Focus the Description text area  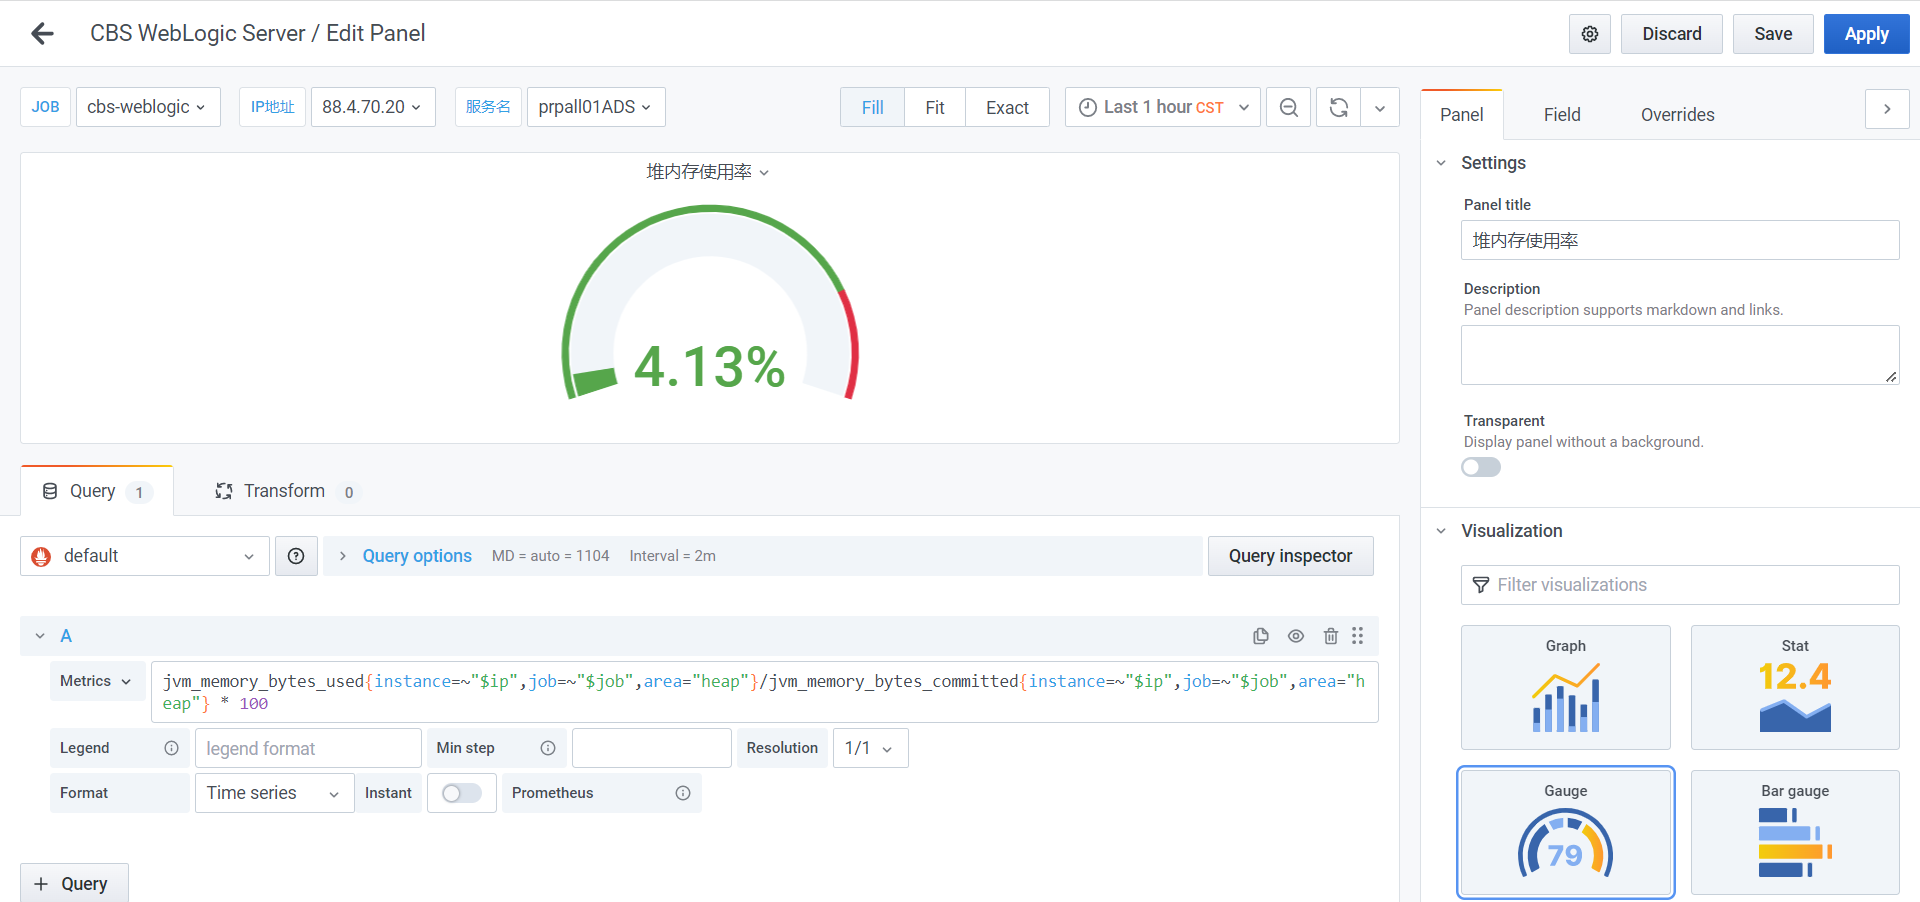tap(1680, 355)
